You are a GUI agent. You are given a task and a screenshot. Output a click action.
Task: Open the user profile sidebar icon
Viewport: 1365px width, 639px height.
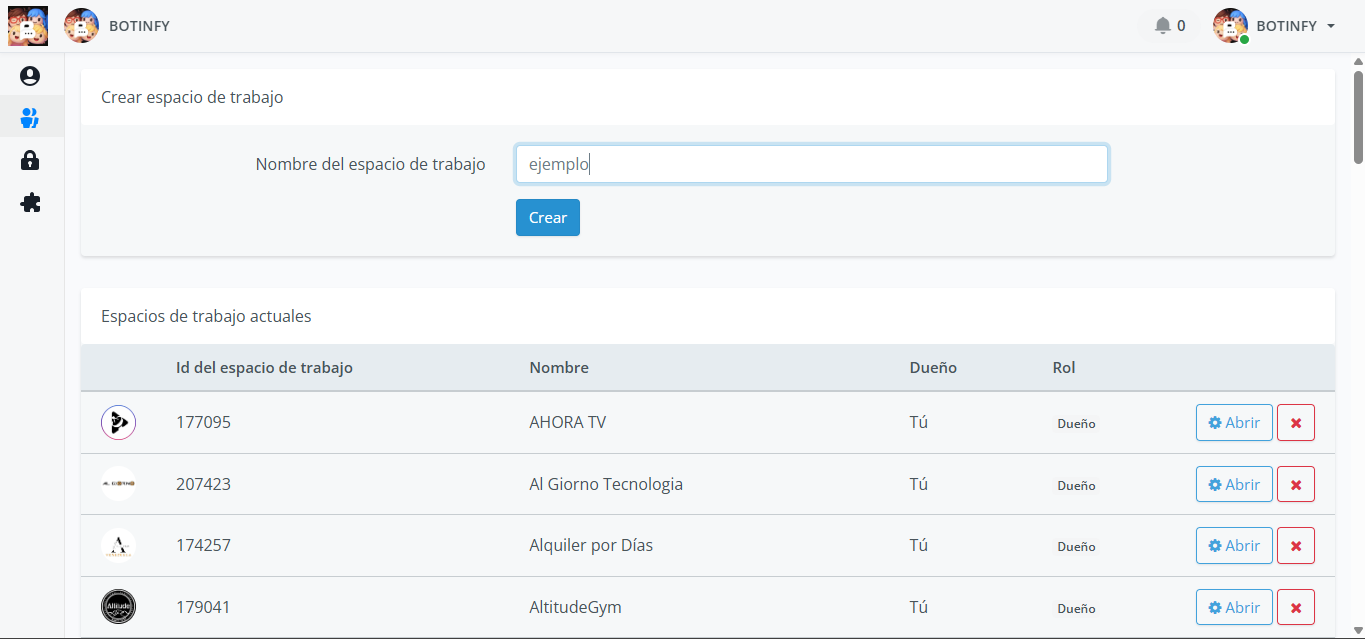pyautogui.click(x=30, y=76)
